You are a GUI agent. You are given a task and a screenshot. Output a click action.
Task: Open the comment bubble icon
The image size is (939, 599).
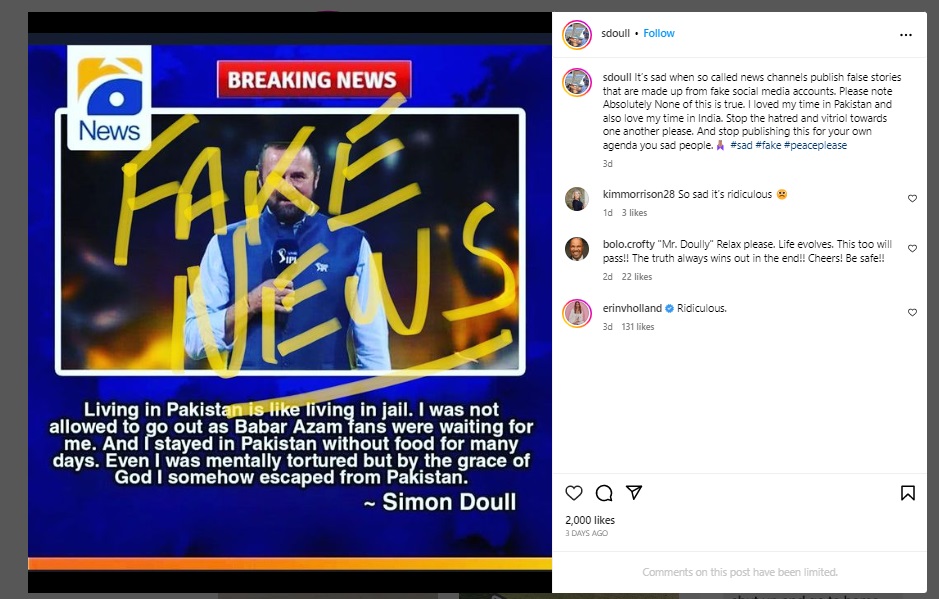click(604, 493)
